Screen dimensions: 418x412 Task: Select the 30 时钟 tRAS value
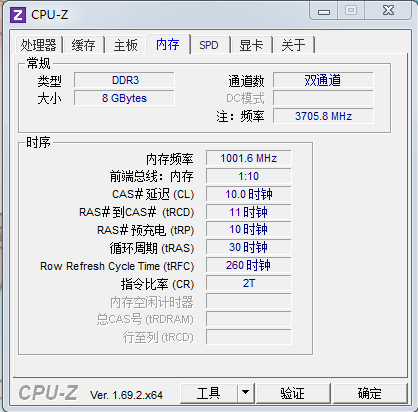[249, 248]
